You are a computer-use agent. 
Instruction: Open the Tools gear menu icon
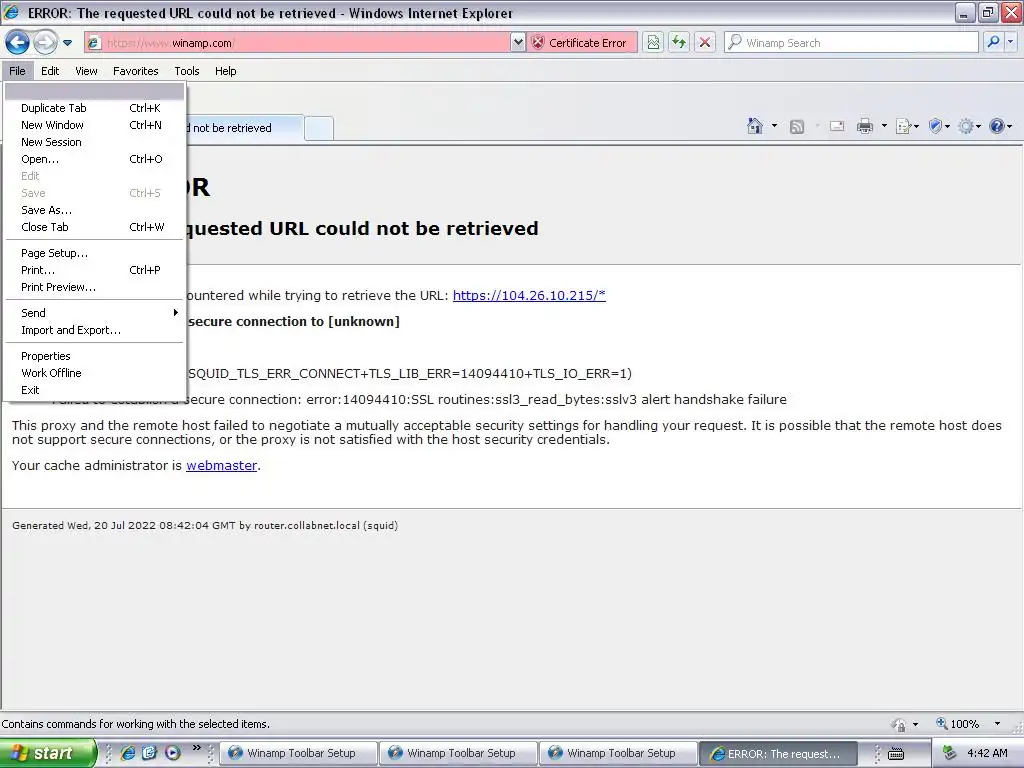pos(969,126)
